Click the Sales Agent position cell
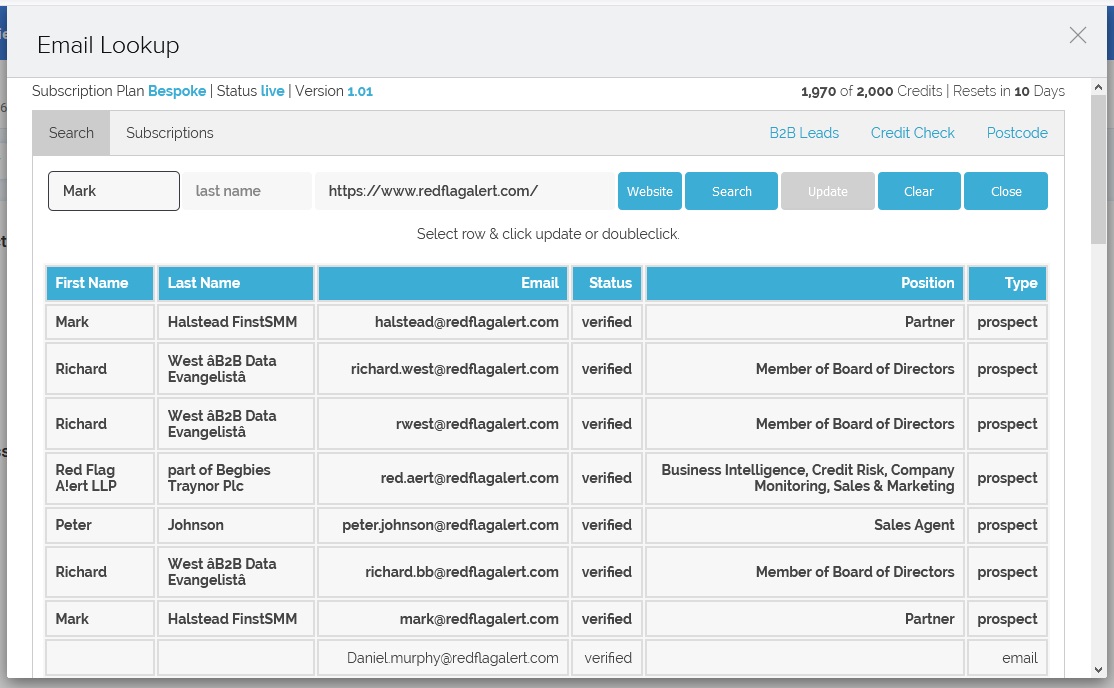 (805, 525)
